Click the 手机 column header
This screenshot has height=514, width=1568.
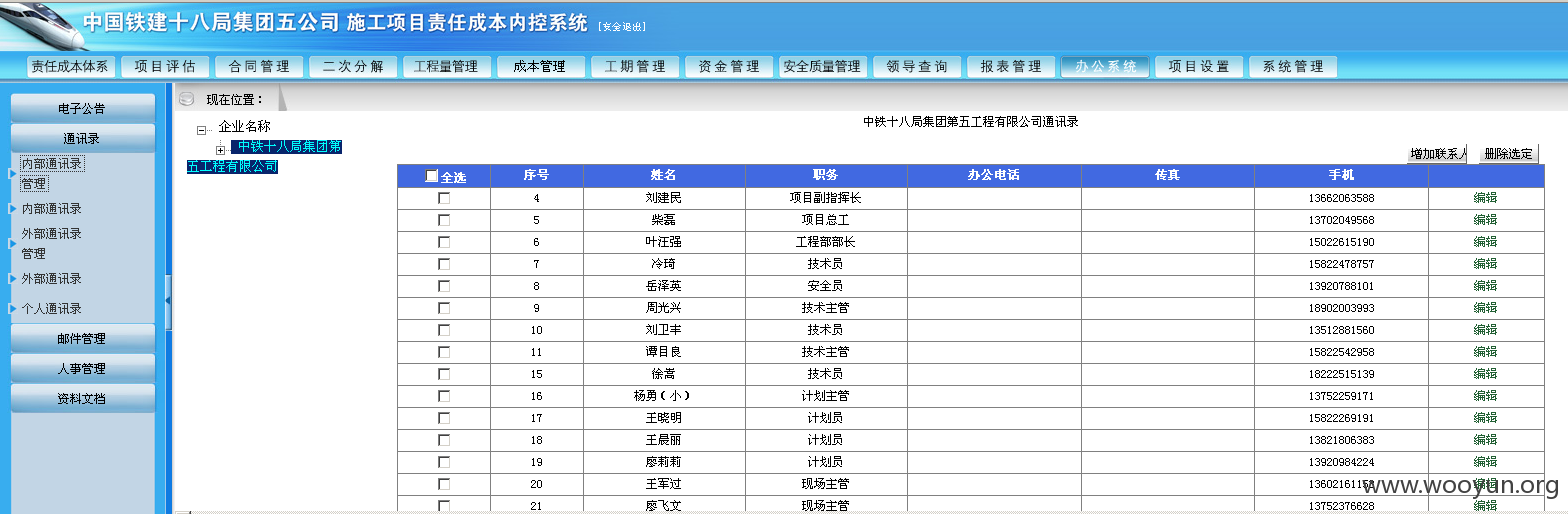coord(1341,175)
